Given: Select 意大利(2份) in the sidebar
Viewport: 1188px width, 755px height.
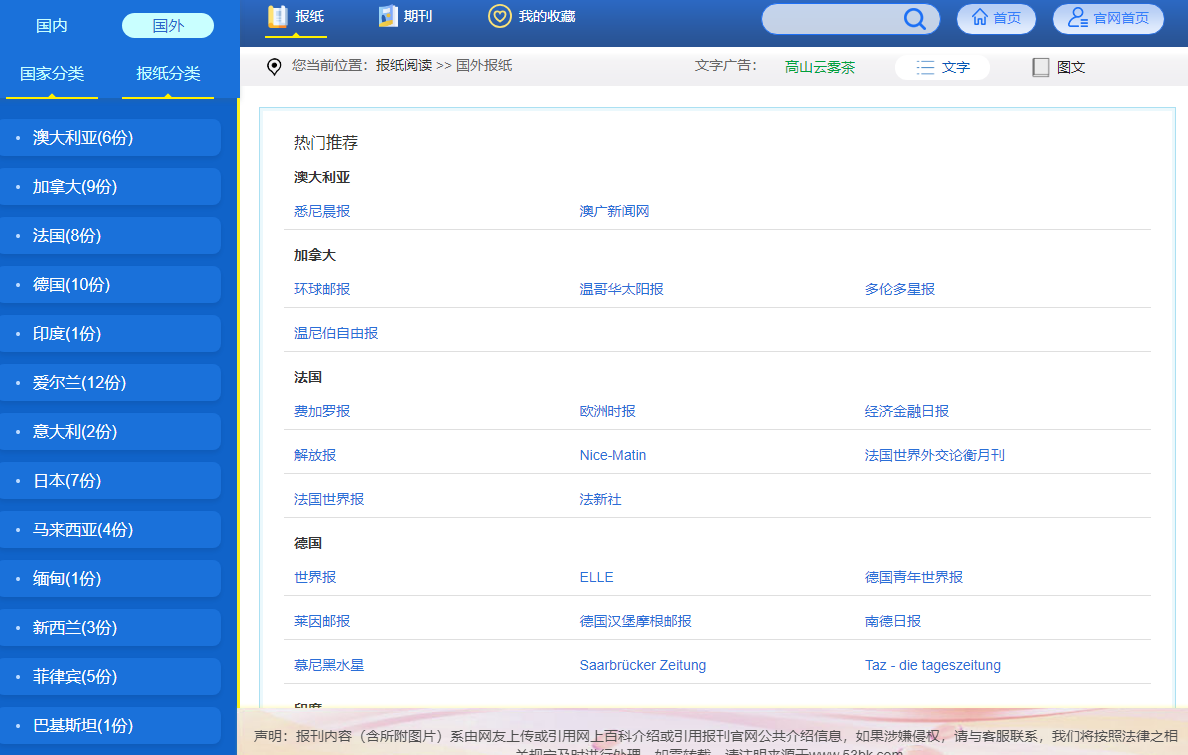Looking at the screenshot, I should [111, 431].
